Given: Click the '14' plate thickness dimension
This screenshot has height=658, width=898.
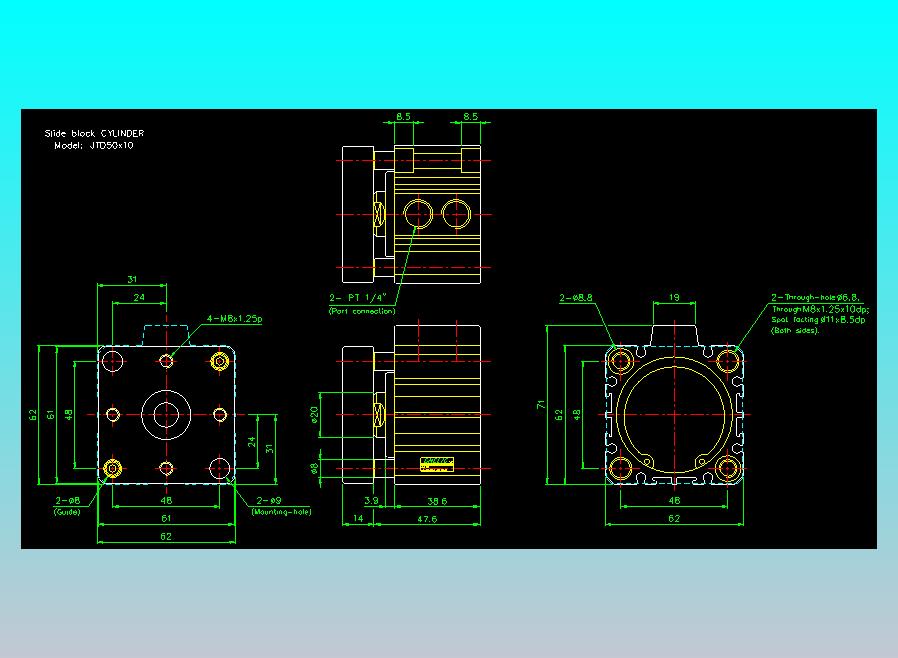Looking at the screenshot, I should 358,518.
